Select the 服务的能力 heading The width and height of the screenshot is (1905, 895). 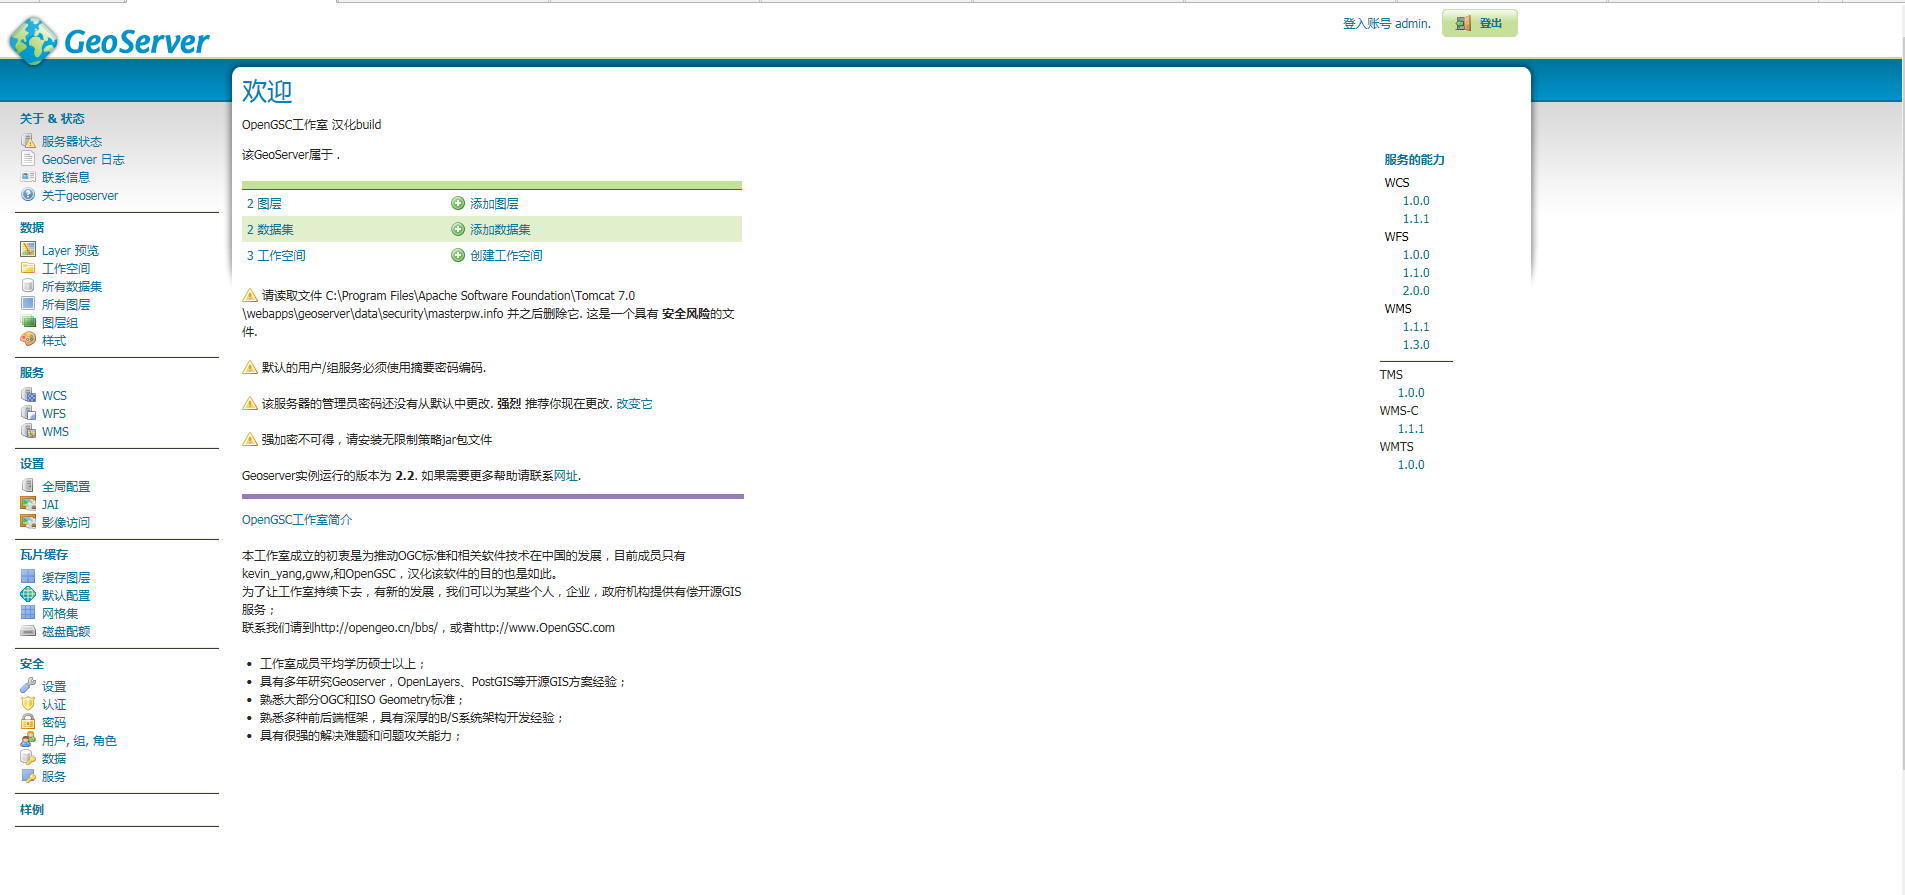[x=1414, y=160]
